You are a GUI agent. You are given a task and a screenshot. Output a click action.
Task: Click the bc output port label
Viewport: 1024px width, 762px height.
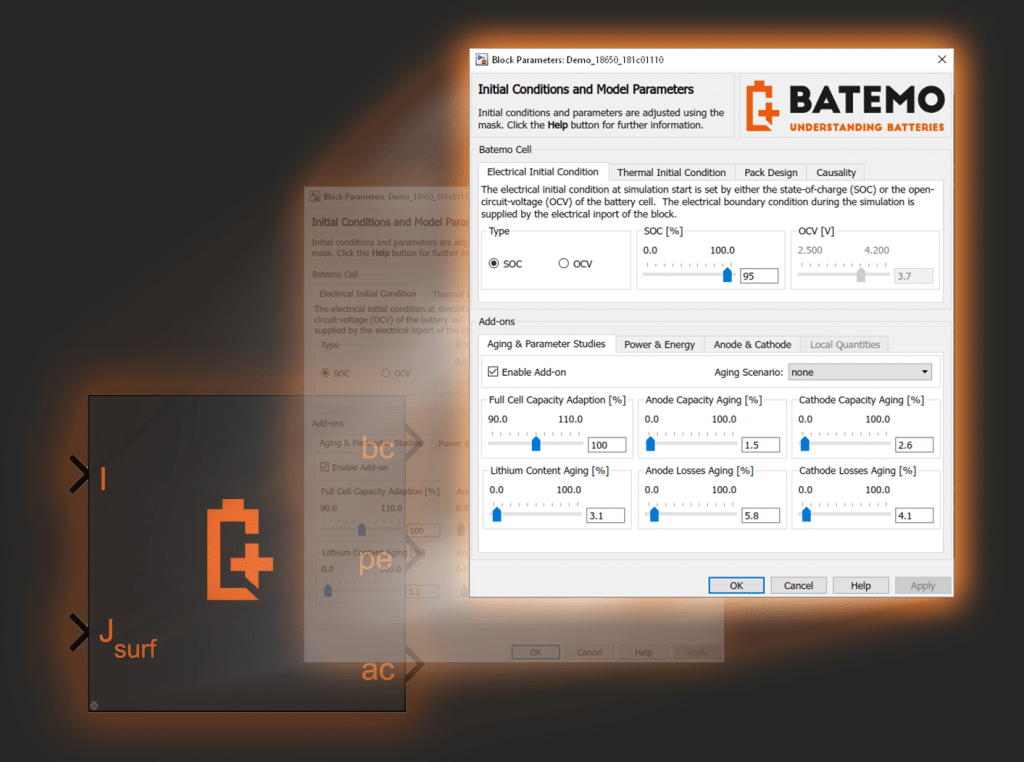point(378,448)
